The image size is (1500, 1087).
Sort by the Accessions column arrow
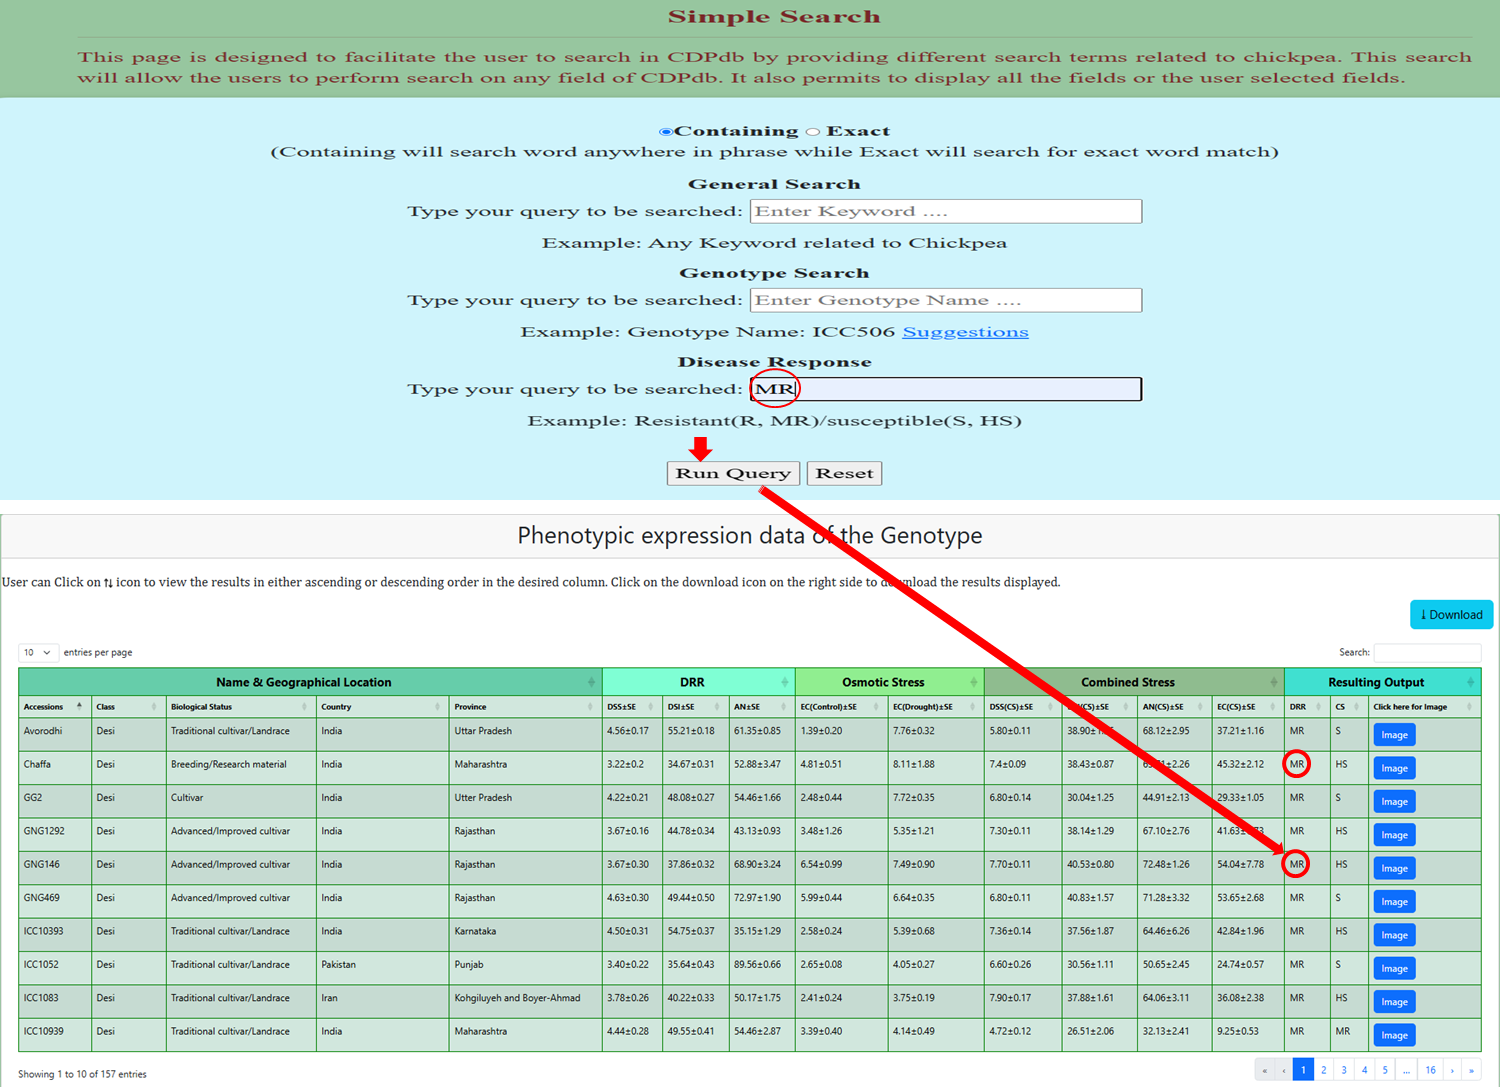point(79,706)
